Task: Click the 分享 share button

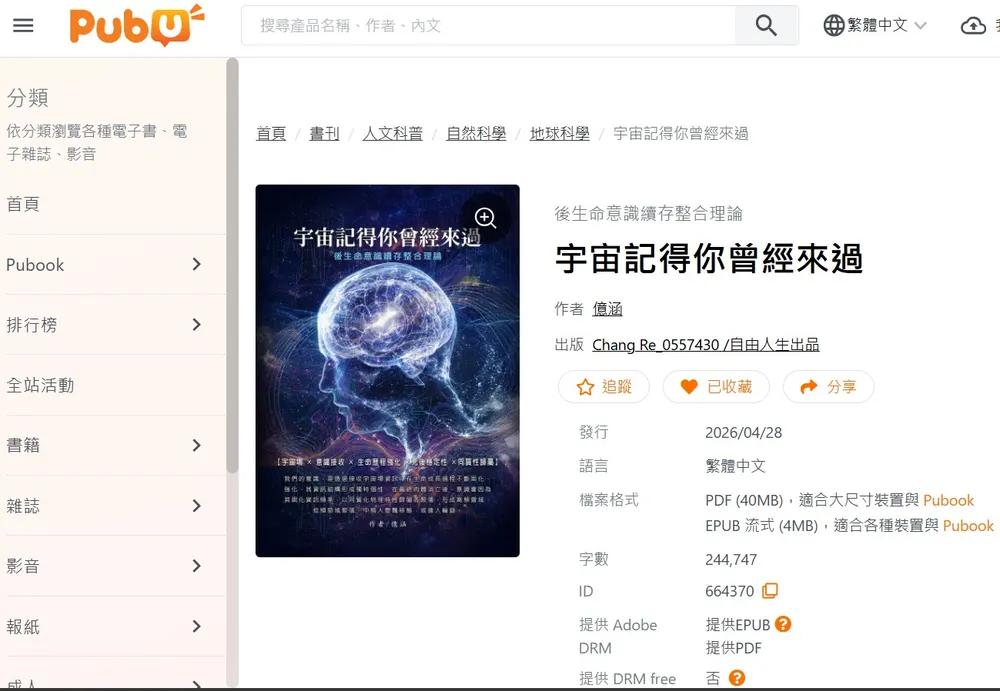Action: click(828, 387)
